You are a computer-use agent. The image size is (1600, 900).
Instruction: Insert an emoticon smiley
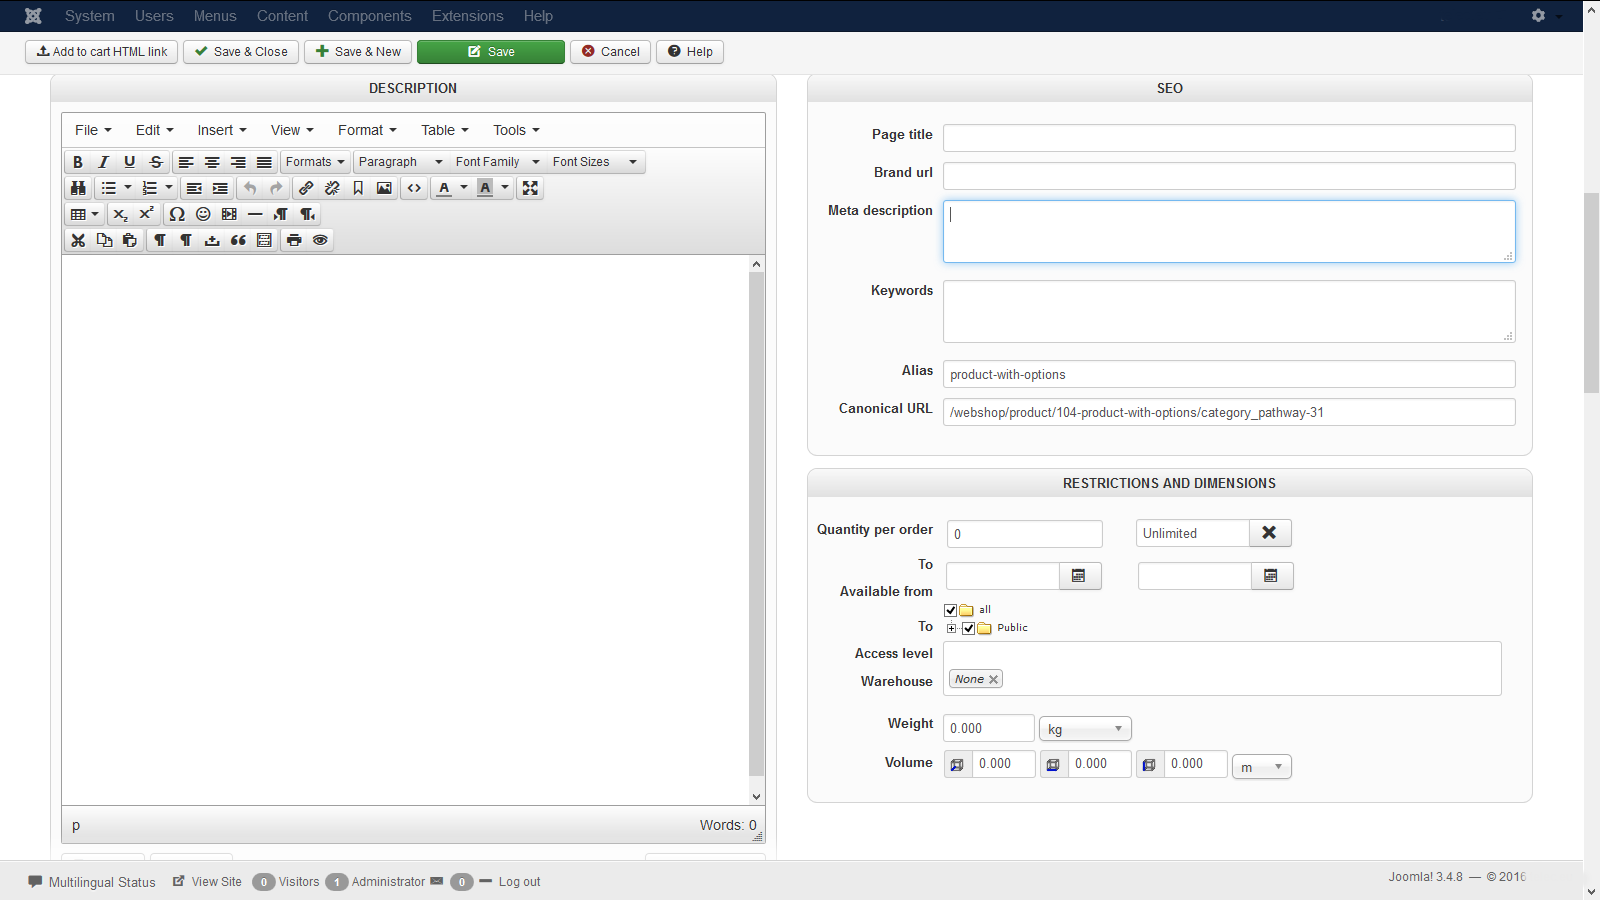tap(203, 214)
